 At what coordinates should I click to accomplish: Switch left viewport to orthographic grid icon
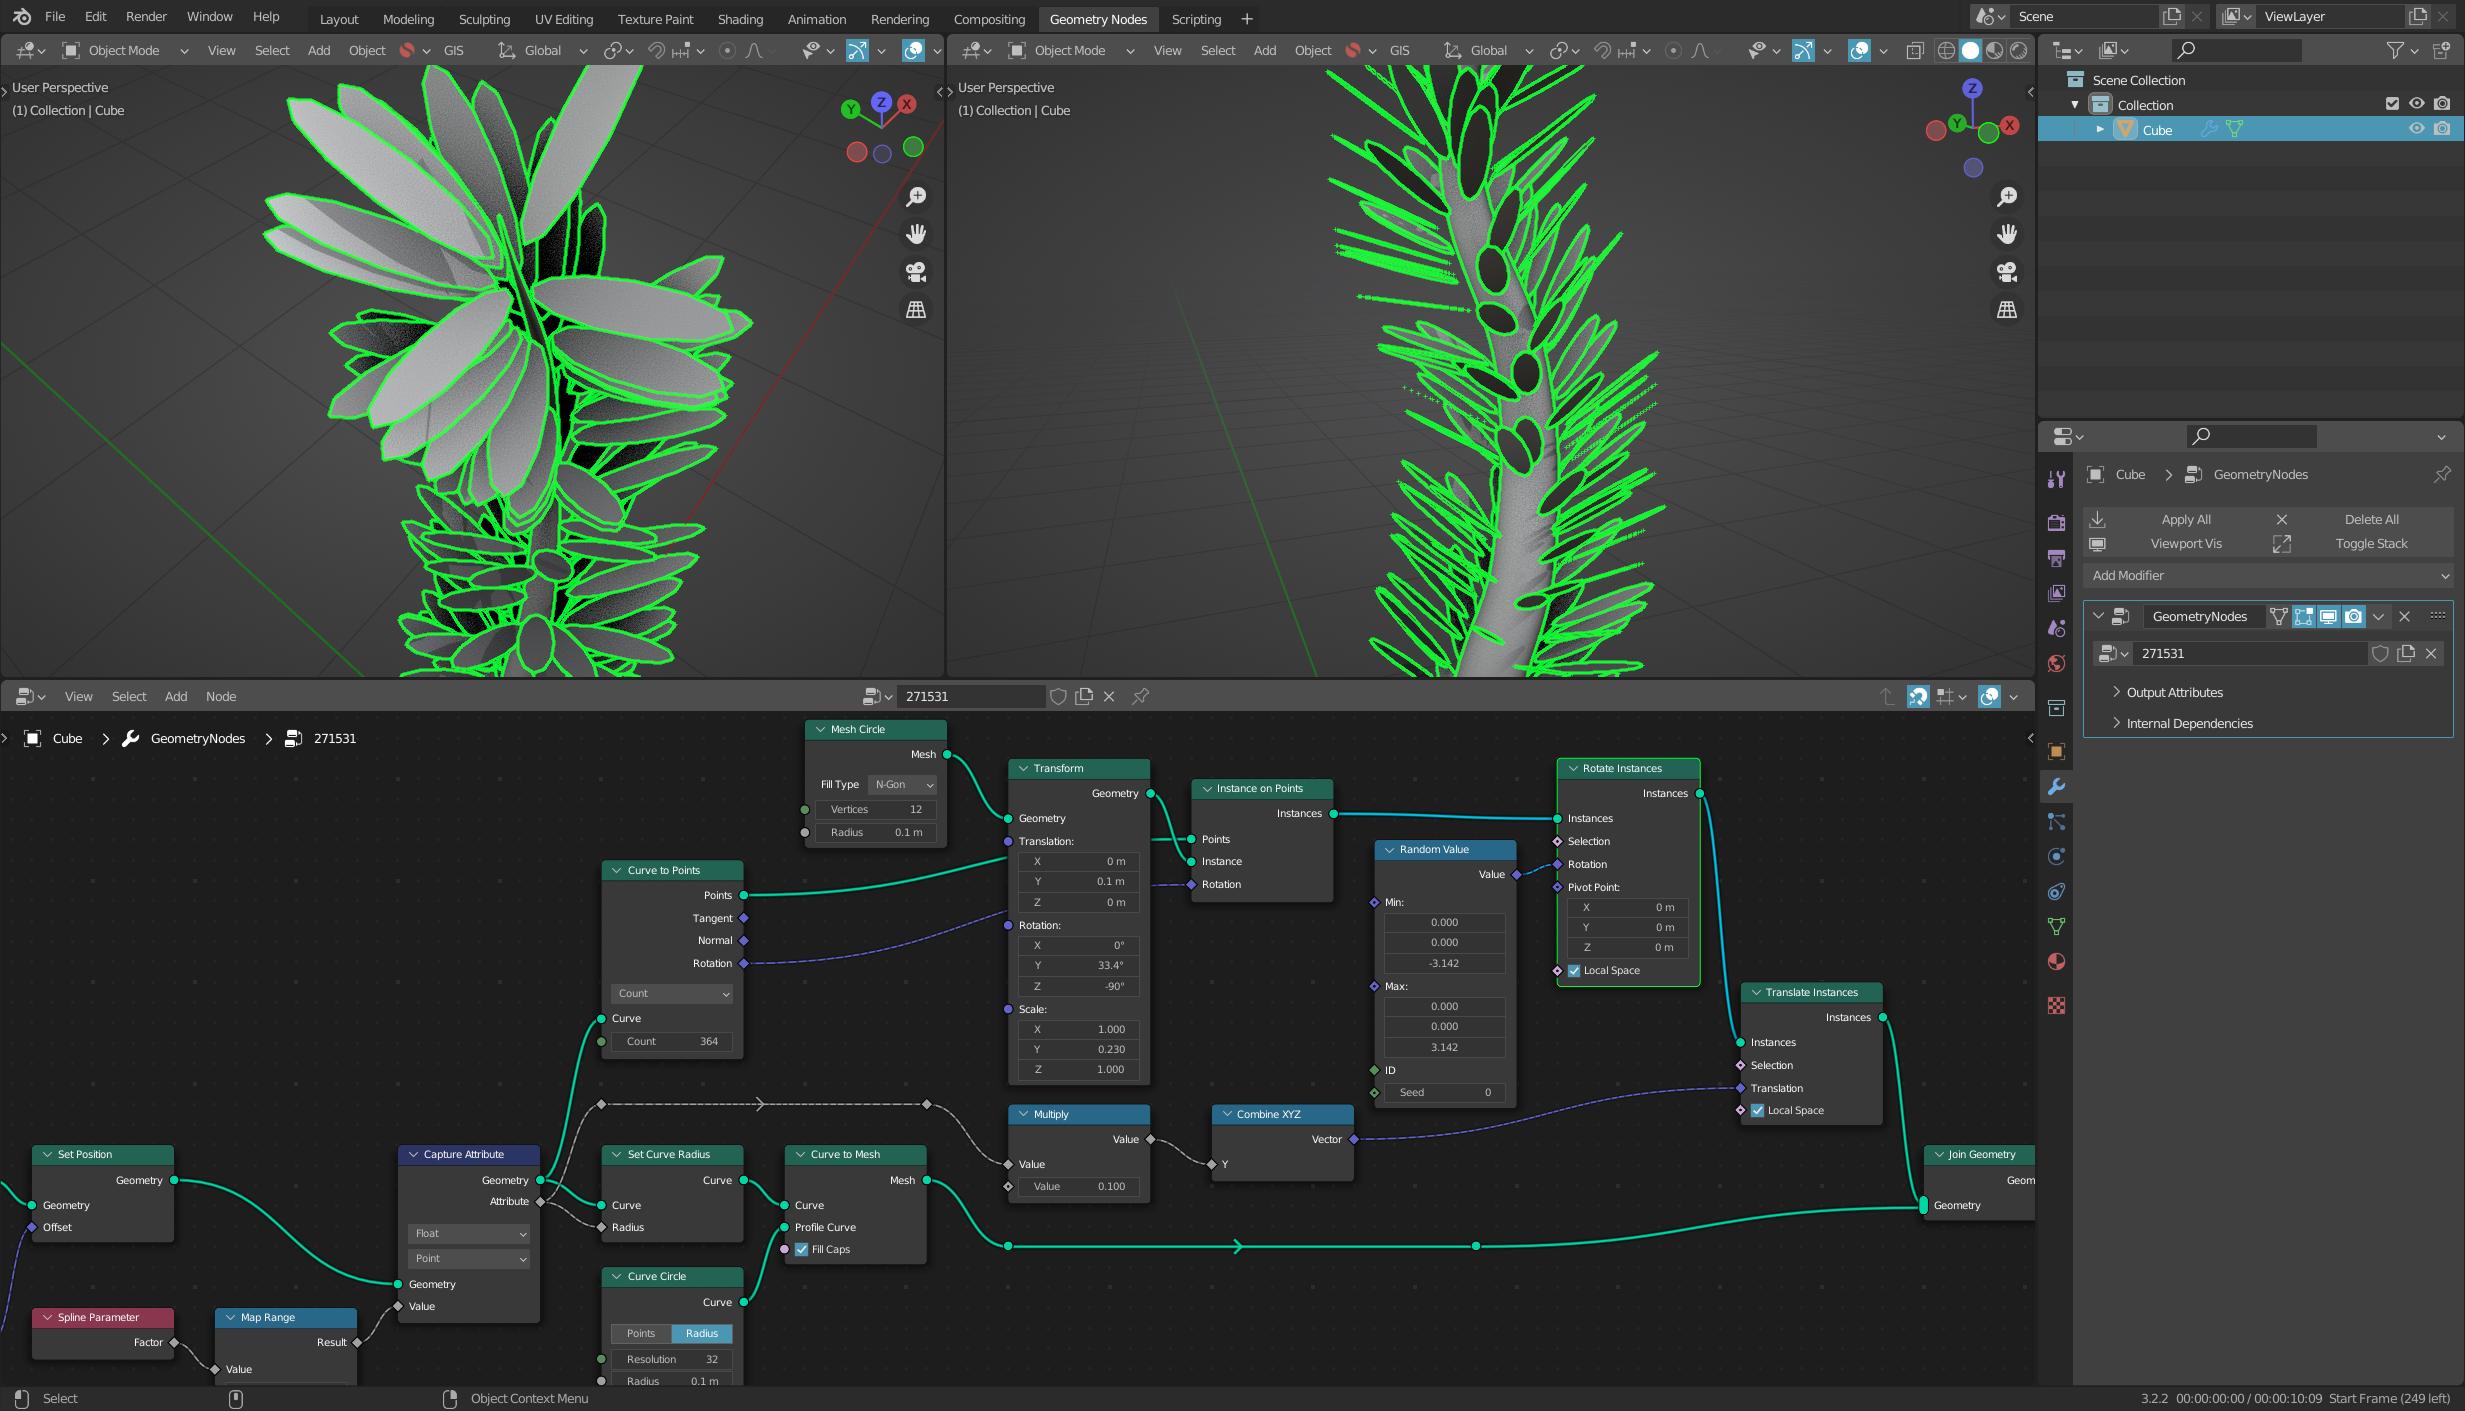[x=915, y=310]
